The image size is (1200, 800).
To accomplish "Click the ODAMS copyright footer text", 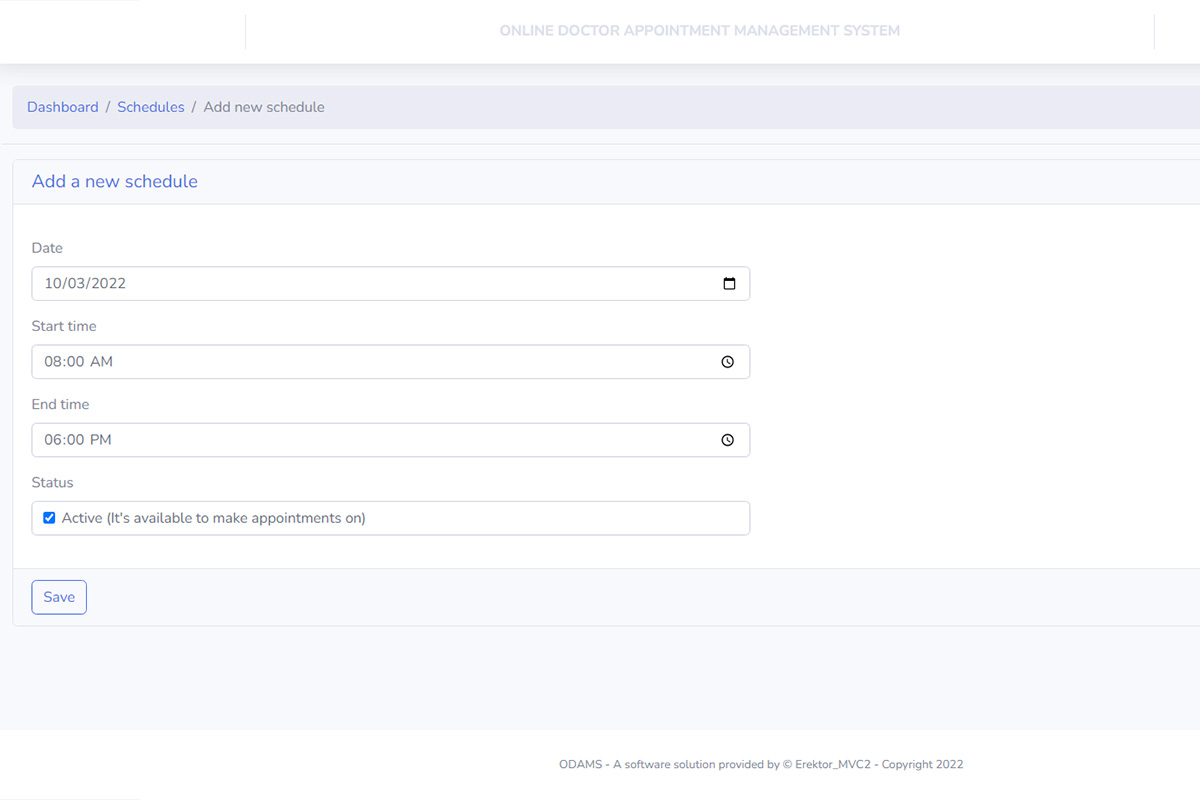I will point(761,764).
